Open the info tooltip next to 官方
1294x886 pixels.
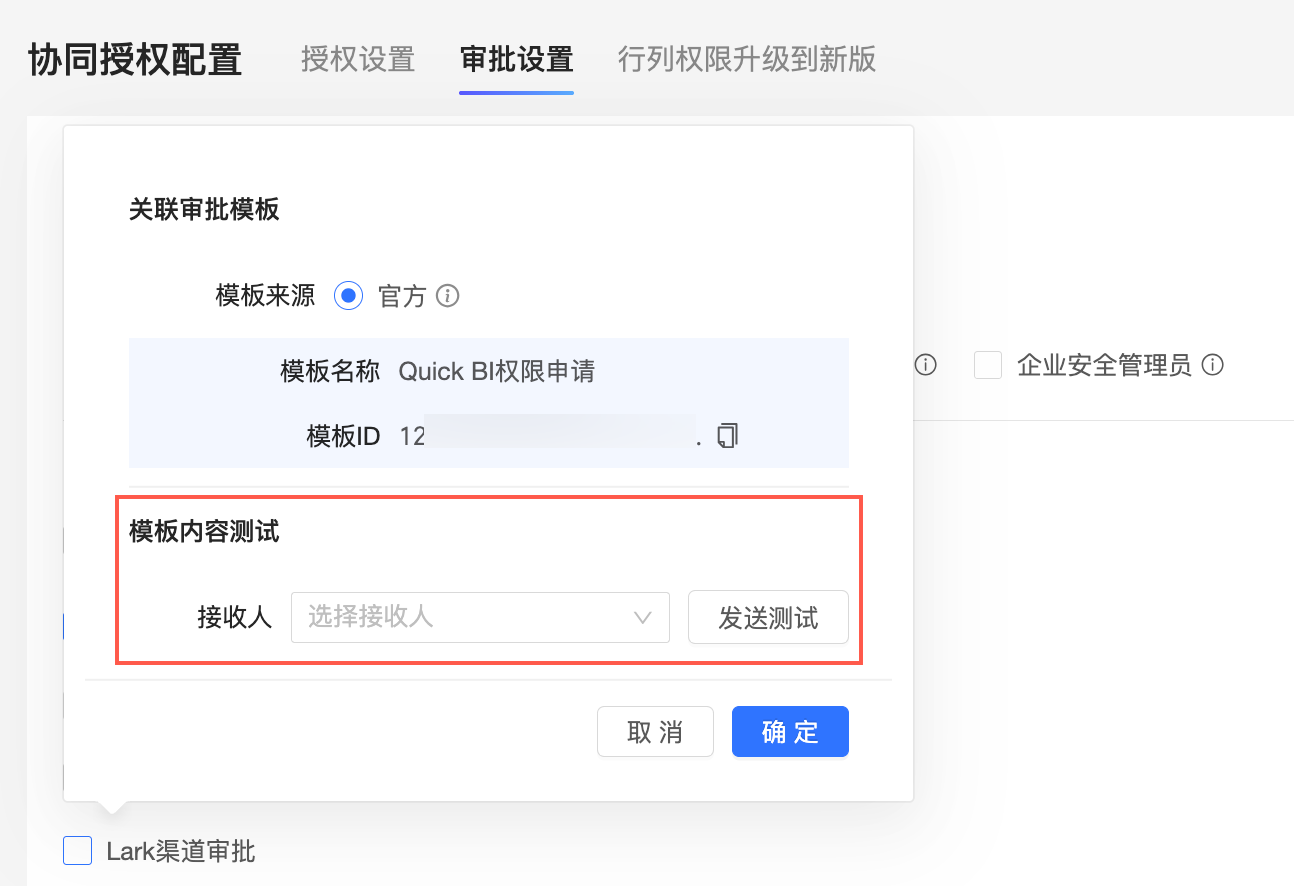click(x=448, y=296)
